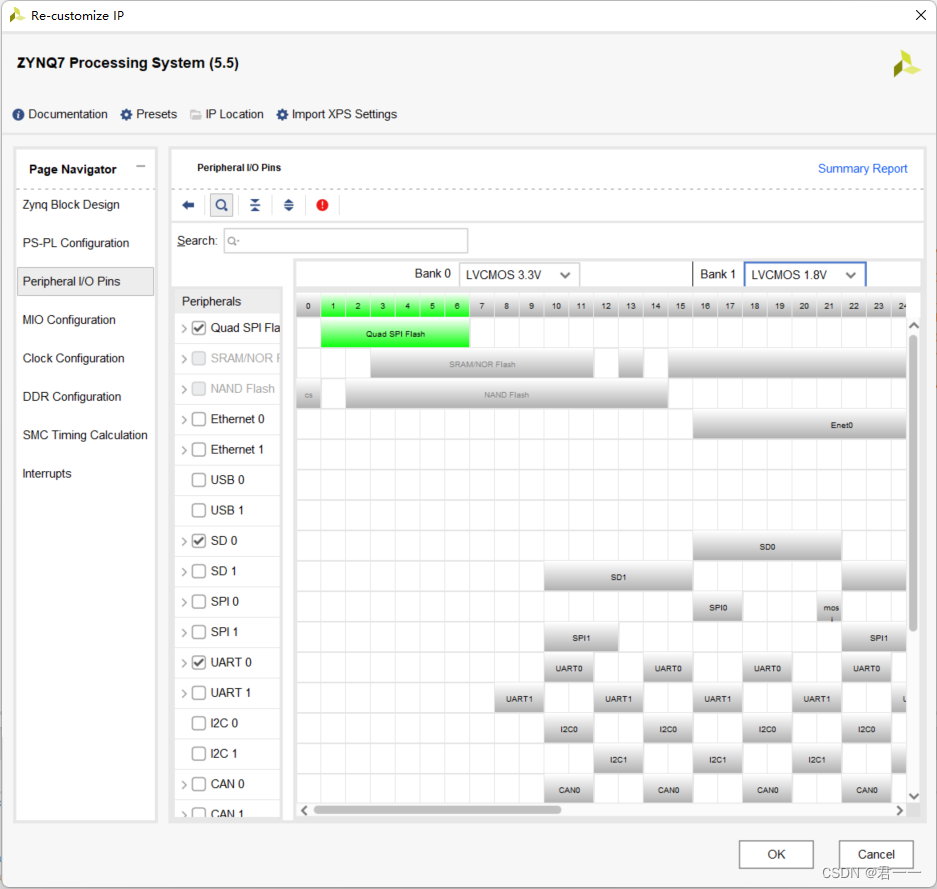The height and width of the screenshot is (889, 937).
Task: Enable the SPI 0 checkbox
Action: click(199, 602)
